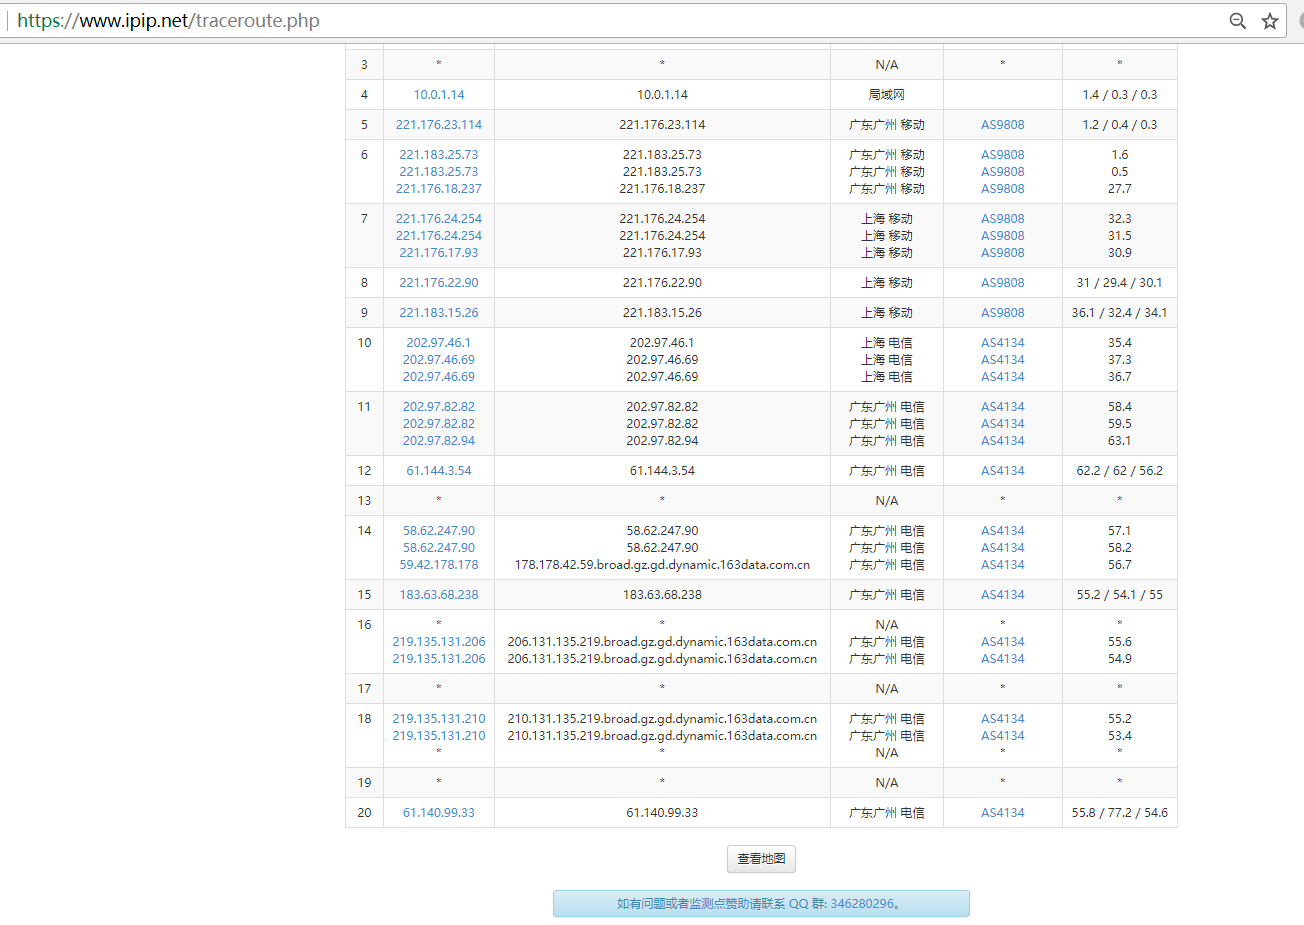Open the blue 61.144.3.54 IP link
This screenshot has width=1304, height=925.
point(439,471)
